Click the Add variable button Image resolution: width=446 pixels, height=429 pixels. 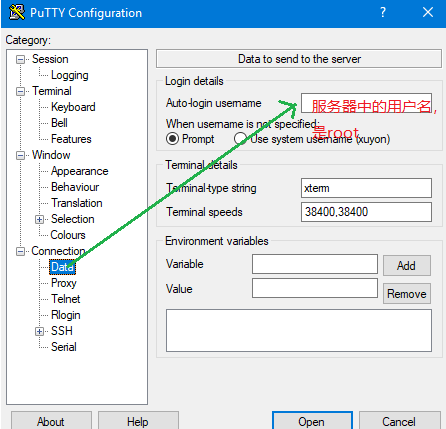click(x=407, y=266)
